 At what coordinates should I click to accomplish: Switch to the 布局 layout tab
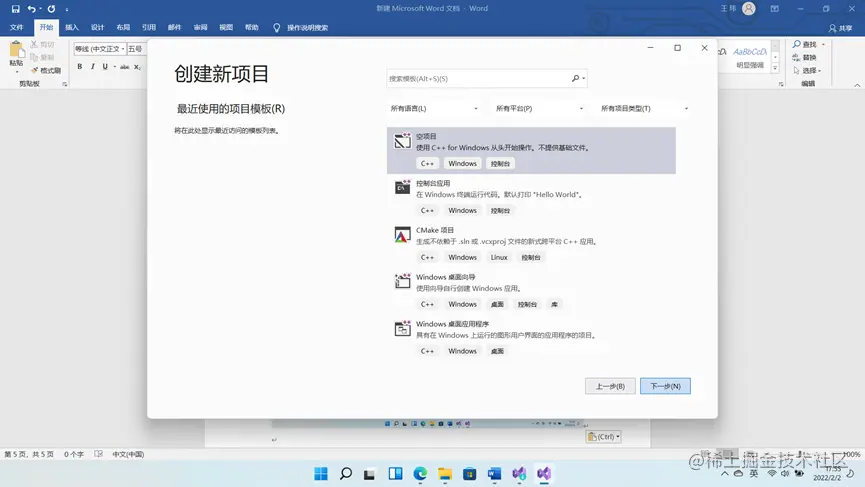click(x=123, y=28)
